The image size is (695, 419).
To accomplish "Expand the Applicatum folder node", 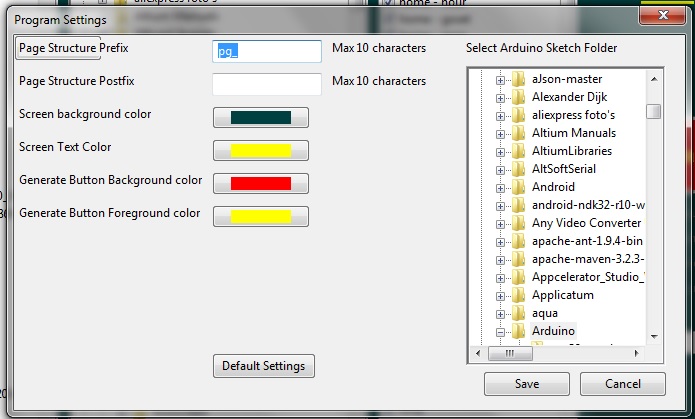I will click(x=500, y=296).
